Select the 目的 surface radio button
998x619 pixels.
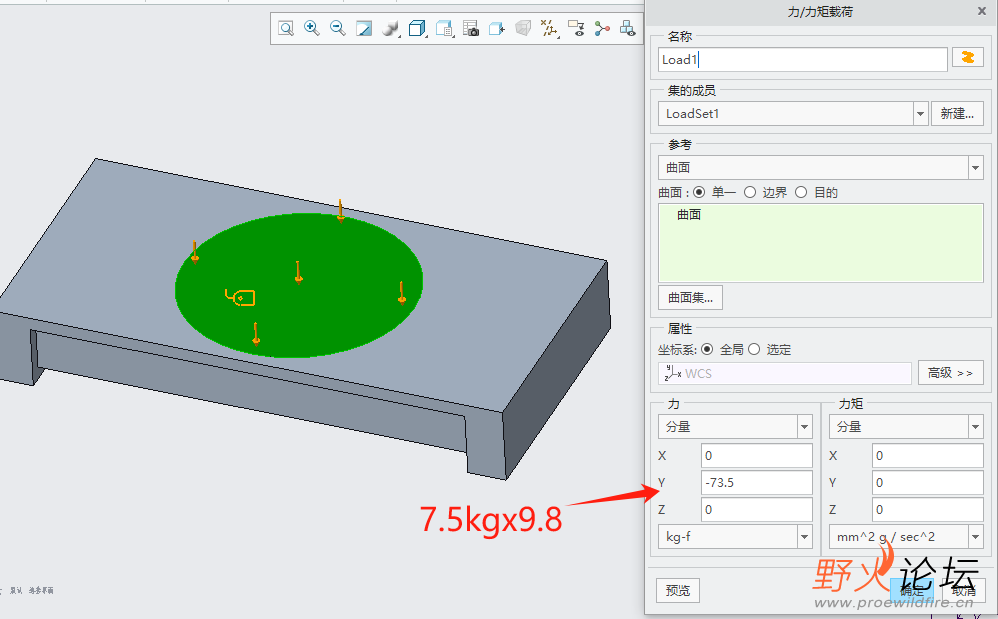[x=801, y=192]
